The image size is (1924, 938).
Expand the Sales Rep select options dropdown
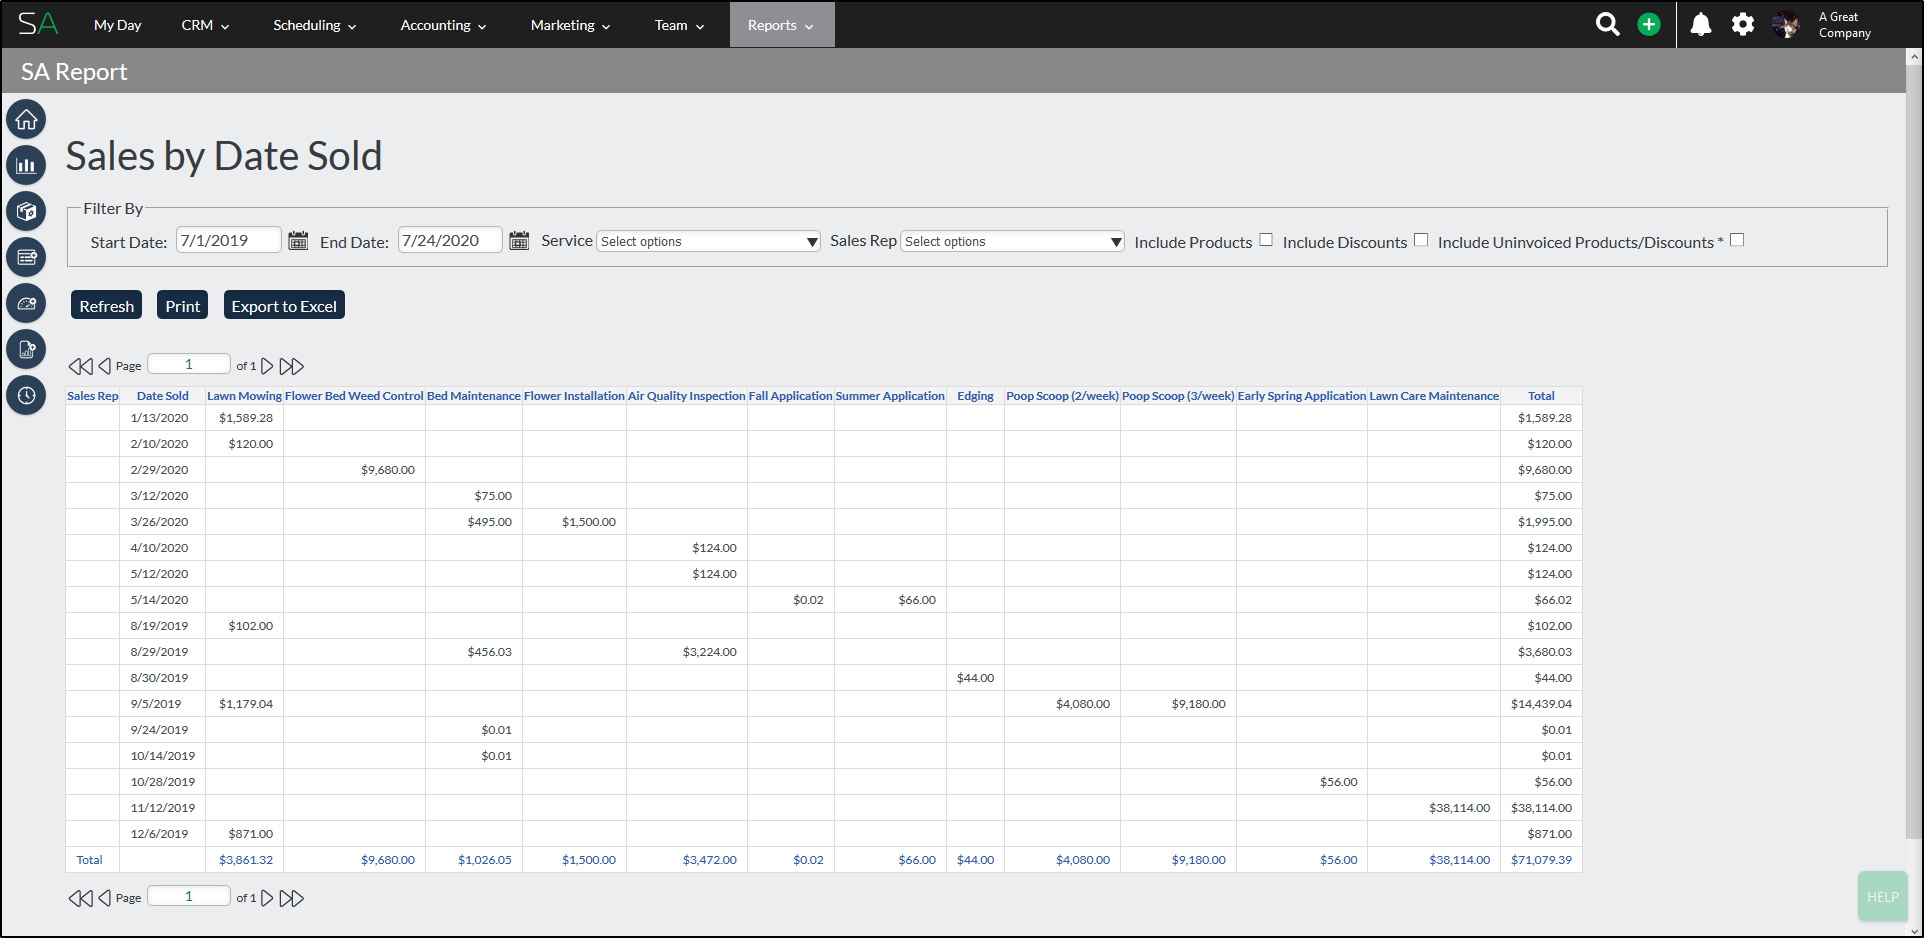tap(1013, 242)
